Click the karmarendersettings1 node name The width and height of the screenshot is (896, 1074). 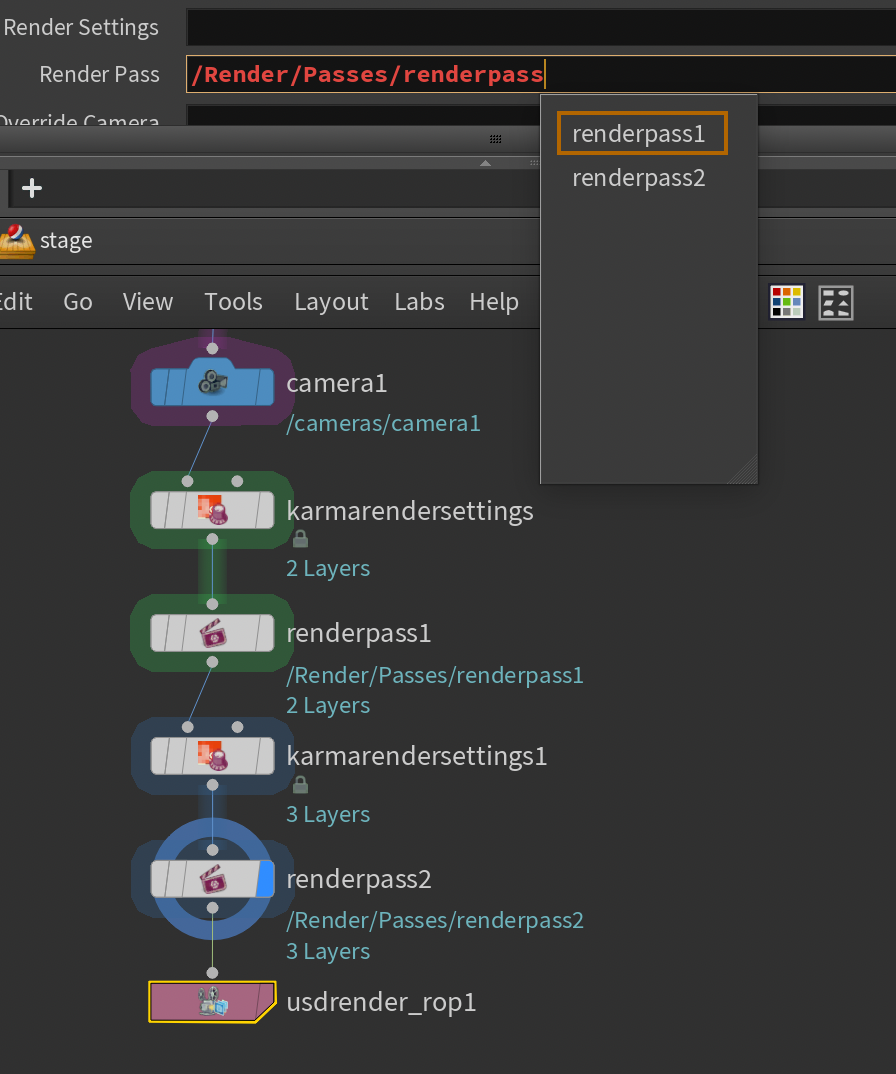coord(416,756)
